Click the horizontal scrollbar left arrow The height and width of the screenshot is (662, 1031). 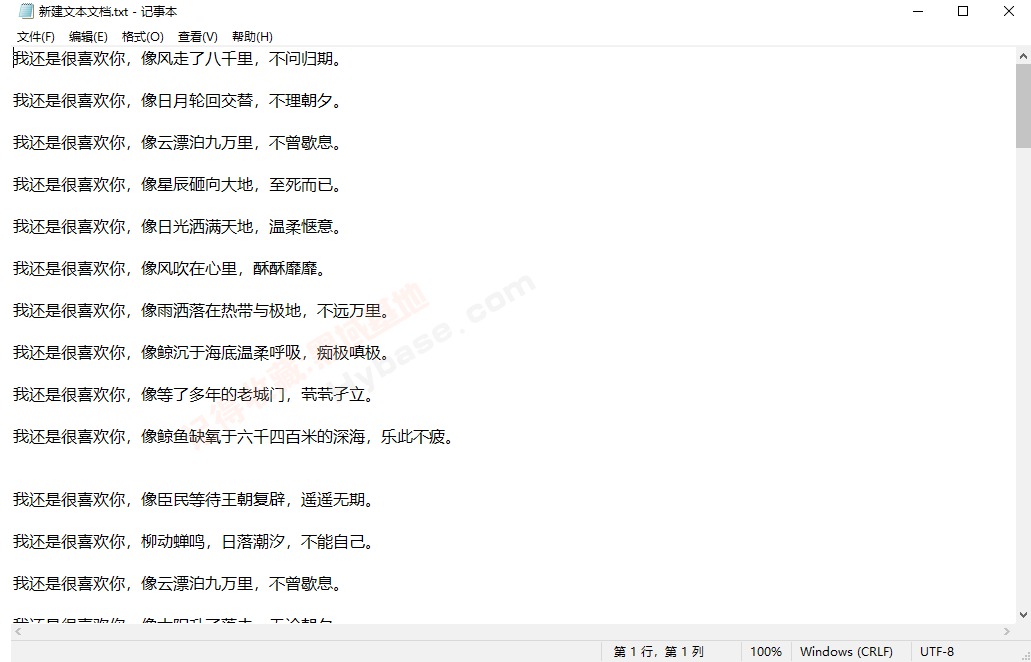coord(19,632)
